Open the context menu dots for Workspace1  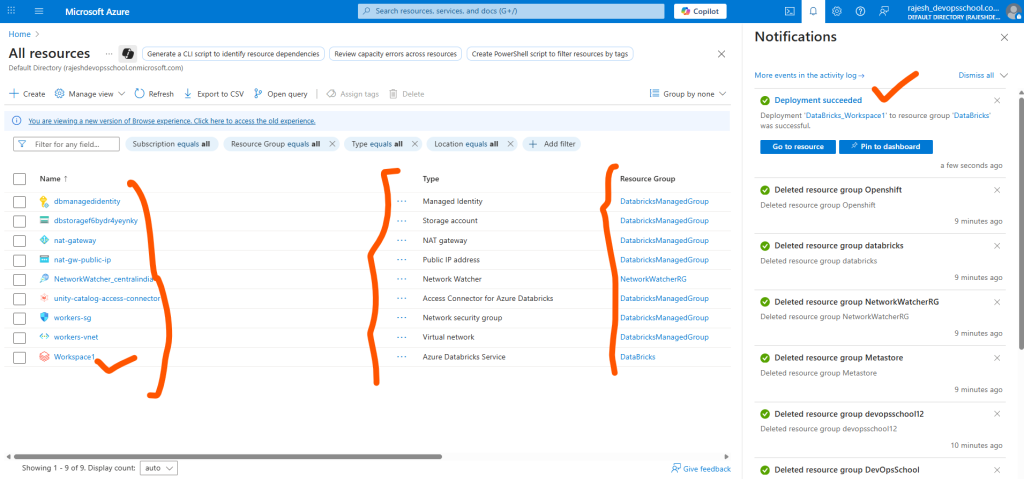pyautogui.click(x=402, y=357)
